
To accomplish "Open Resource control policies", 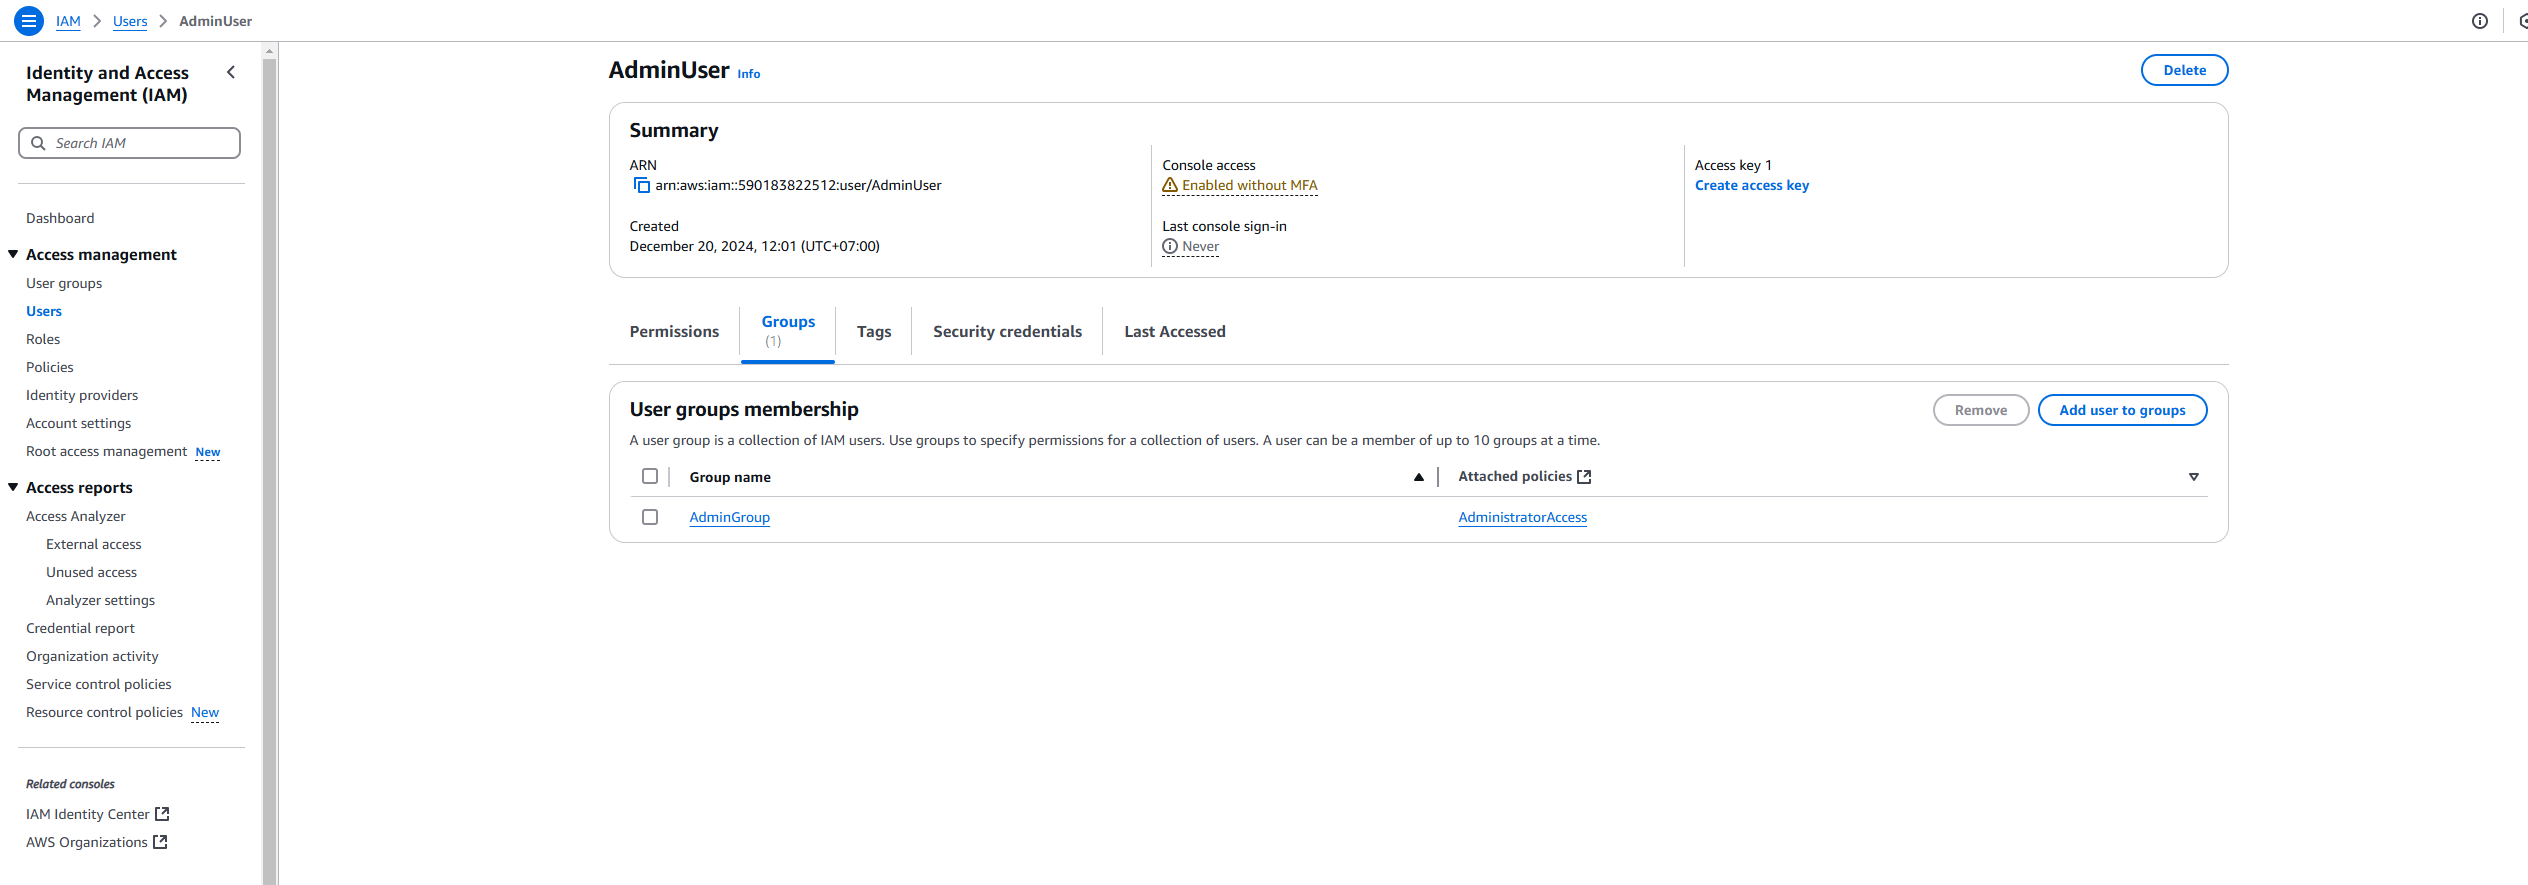I will 104,712.
